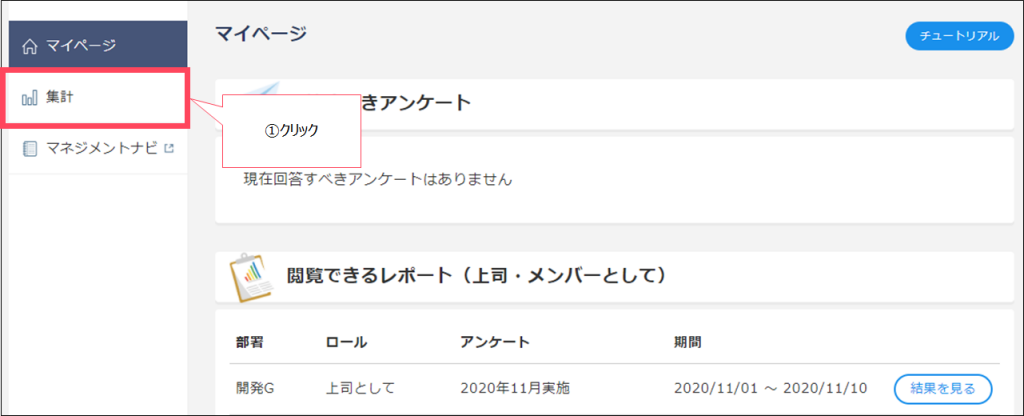Click the チュートリアル button

tap(959, 36)
